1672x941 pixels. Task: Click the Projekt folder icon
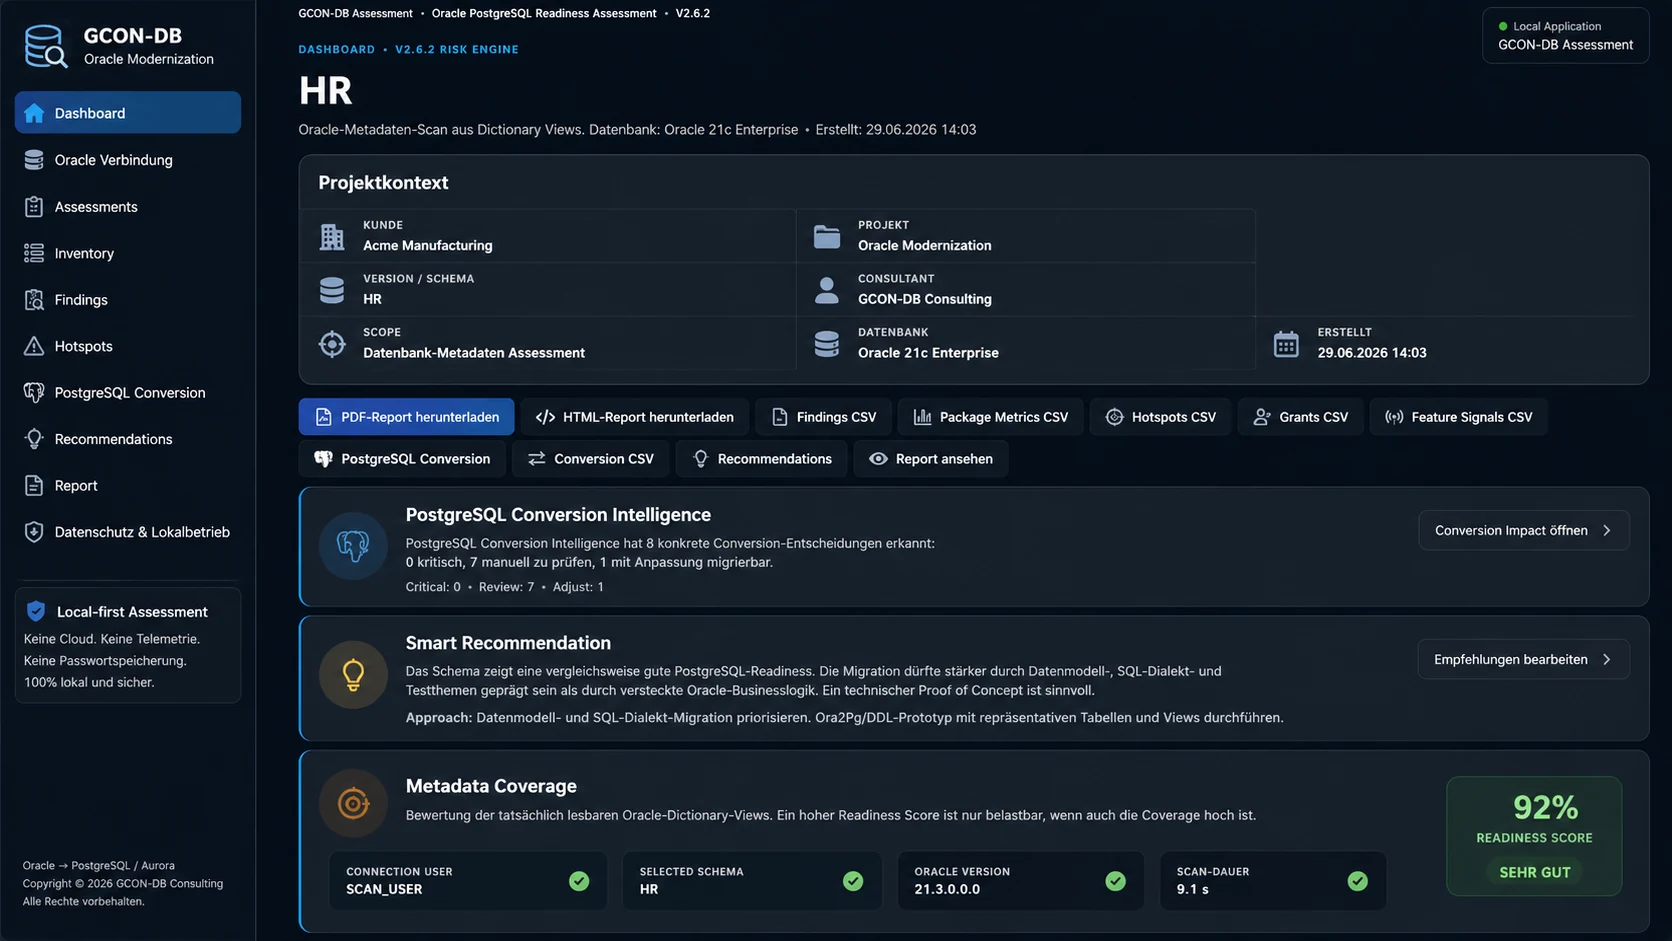(827, 237)
